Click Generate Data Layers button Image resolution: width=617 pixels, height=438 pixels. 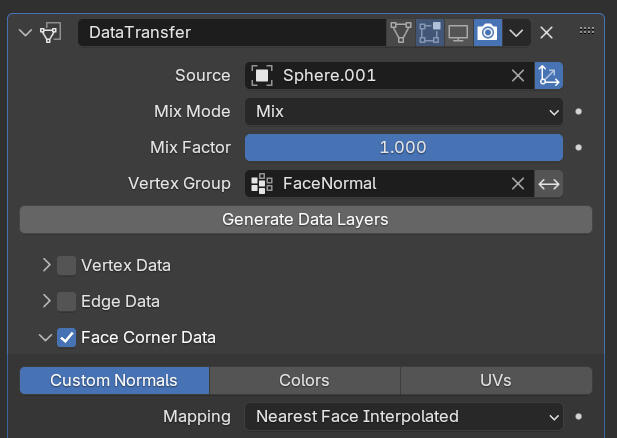(x=305, y=219)
